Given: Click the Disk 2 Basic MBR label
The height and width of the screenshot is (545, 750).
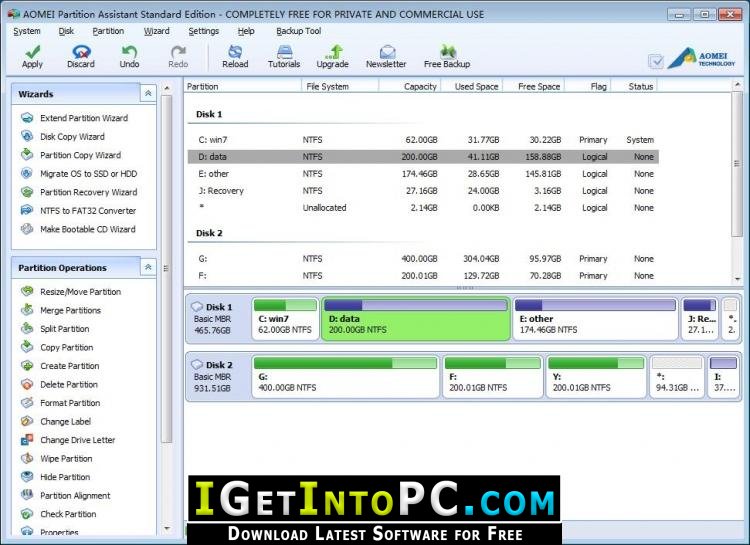Looking at the screenshot, I should coord(212,377).
